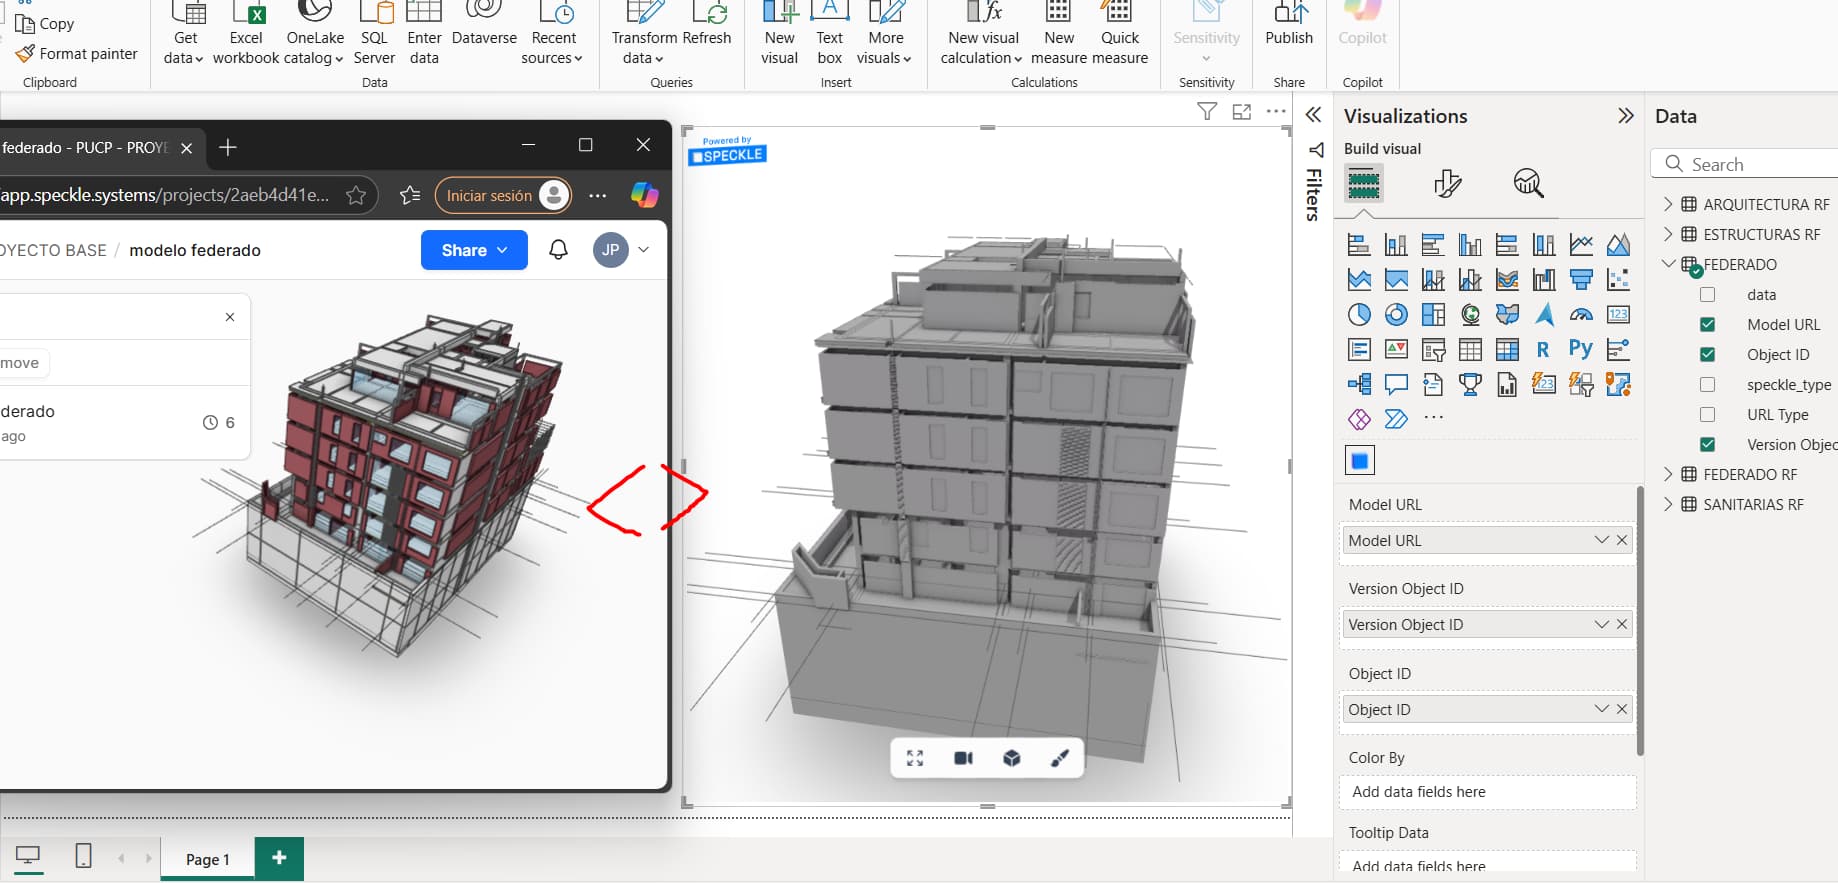
Task: Pick the line chart visual
Action: coord(1581,244)
